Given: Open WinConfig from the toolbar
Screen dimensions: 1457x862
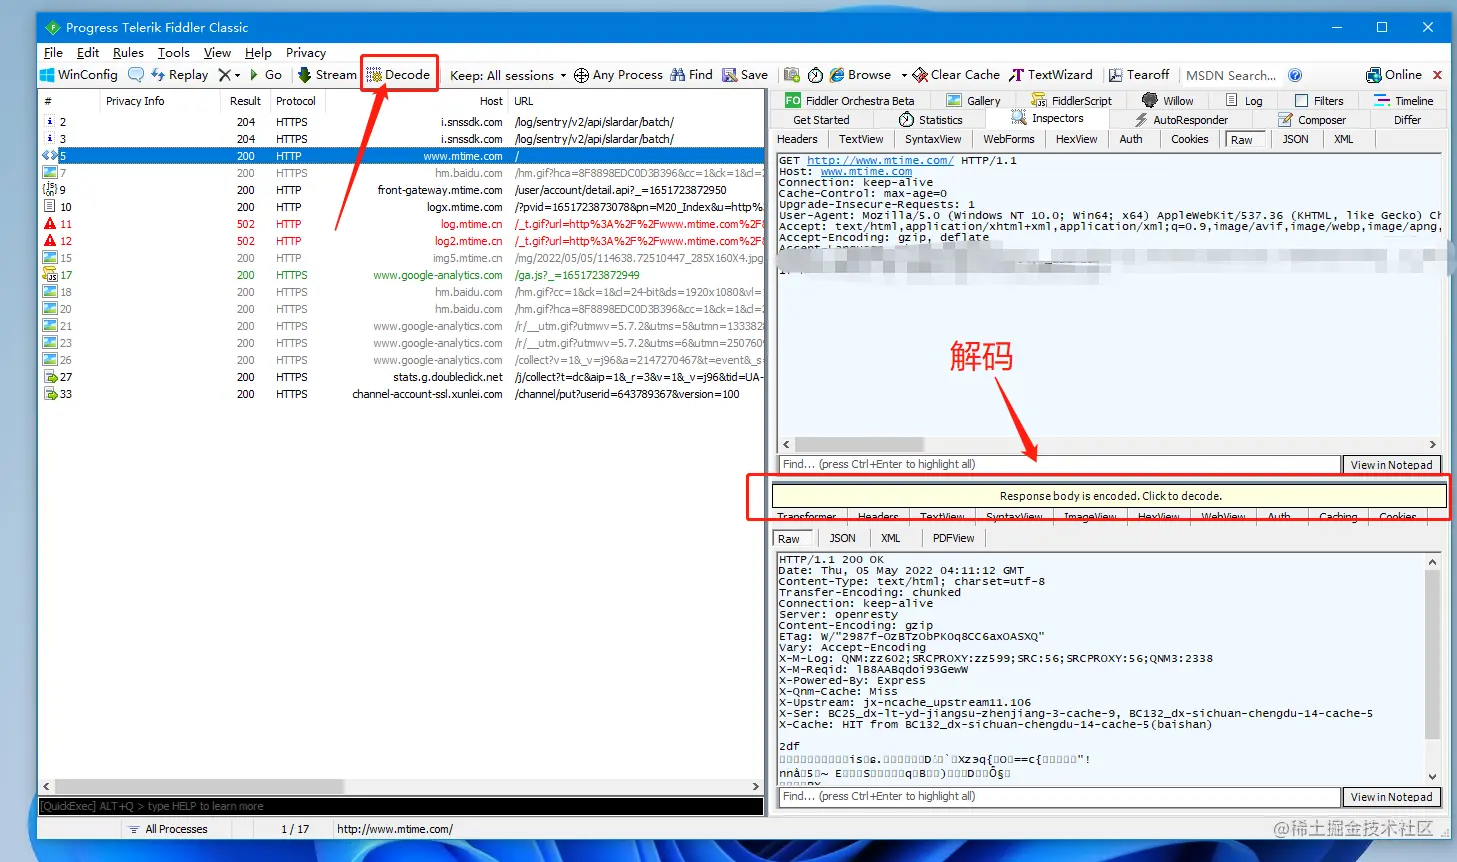Looking at the screenshot, I should pyautogui.click(x=79, y=75).
